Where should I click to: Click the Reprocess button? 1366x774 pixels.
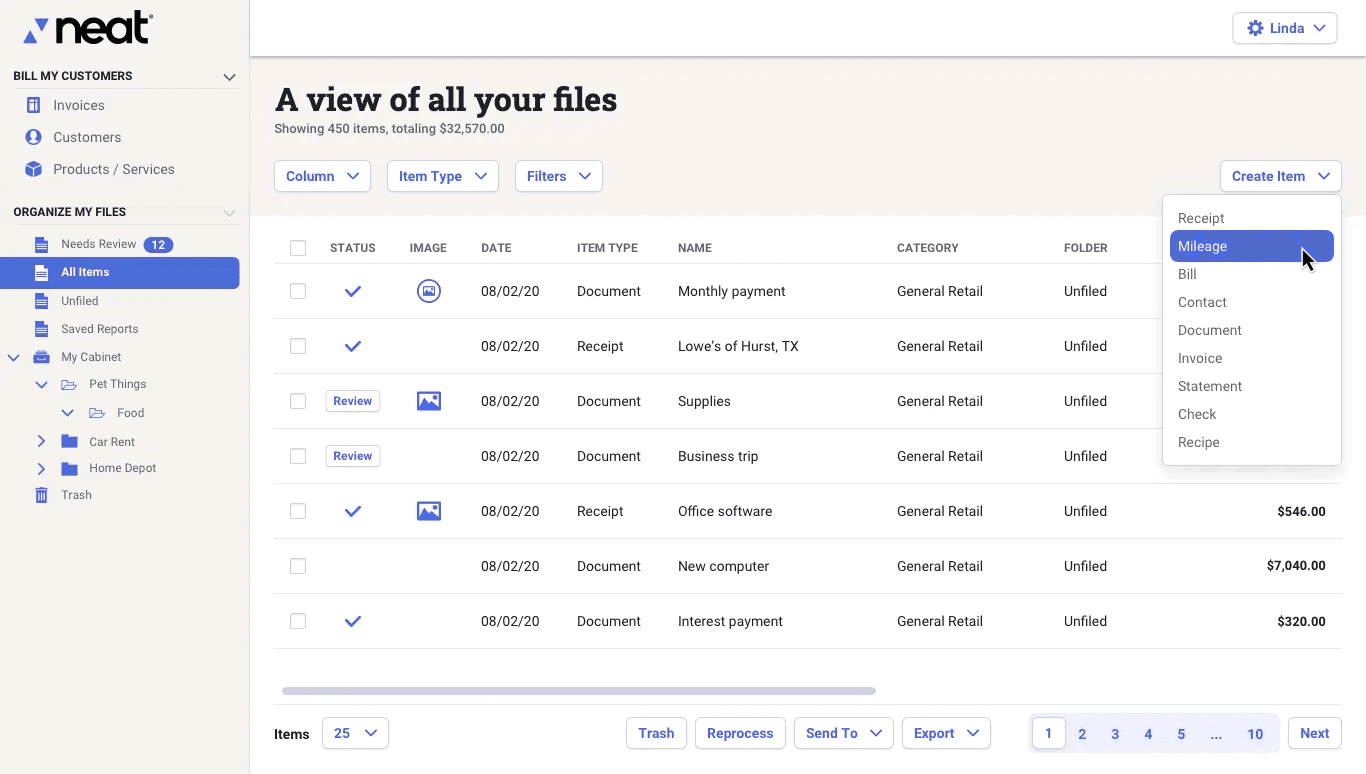pos(740,733)
